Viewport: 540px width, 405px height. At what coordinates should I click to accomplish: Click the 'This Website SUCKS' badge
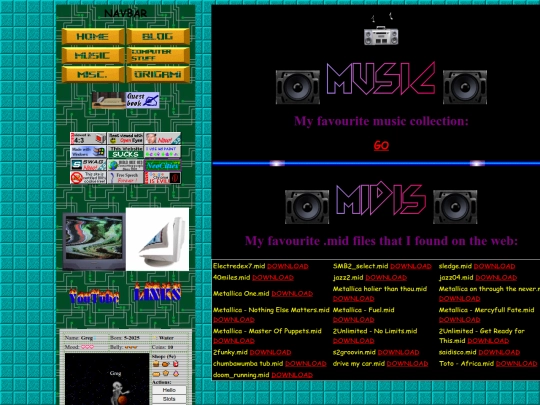(x=125, y=152)
